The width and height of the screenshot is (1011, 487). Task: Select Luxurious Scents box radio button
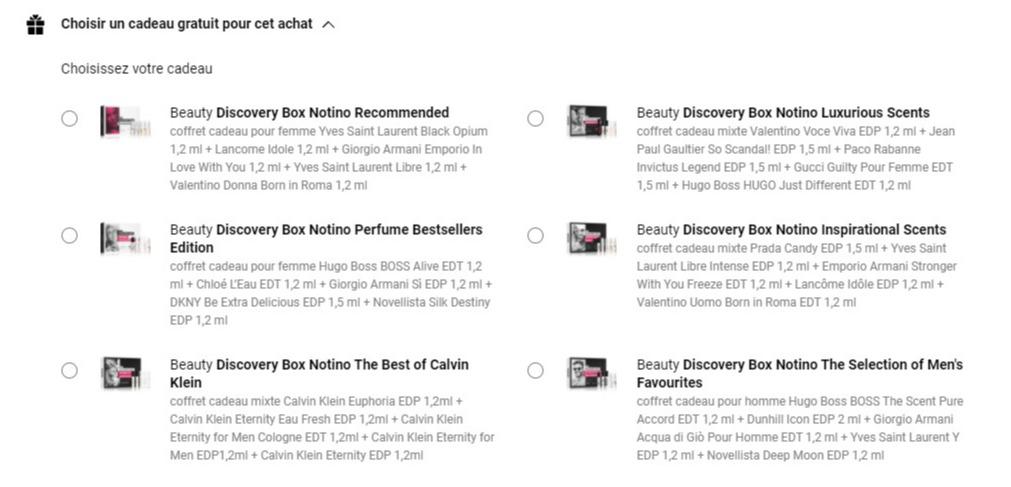coord(536,119)
